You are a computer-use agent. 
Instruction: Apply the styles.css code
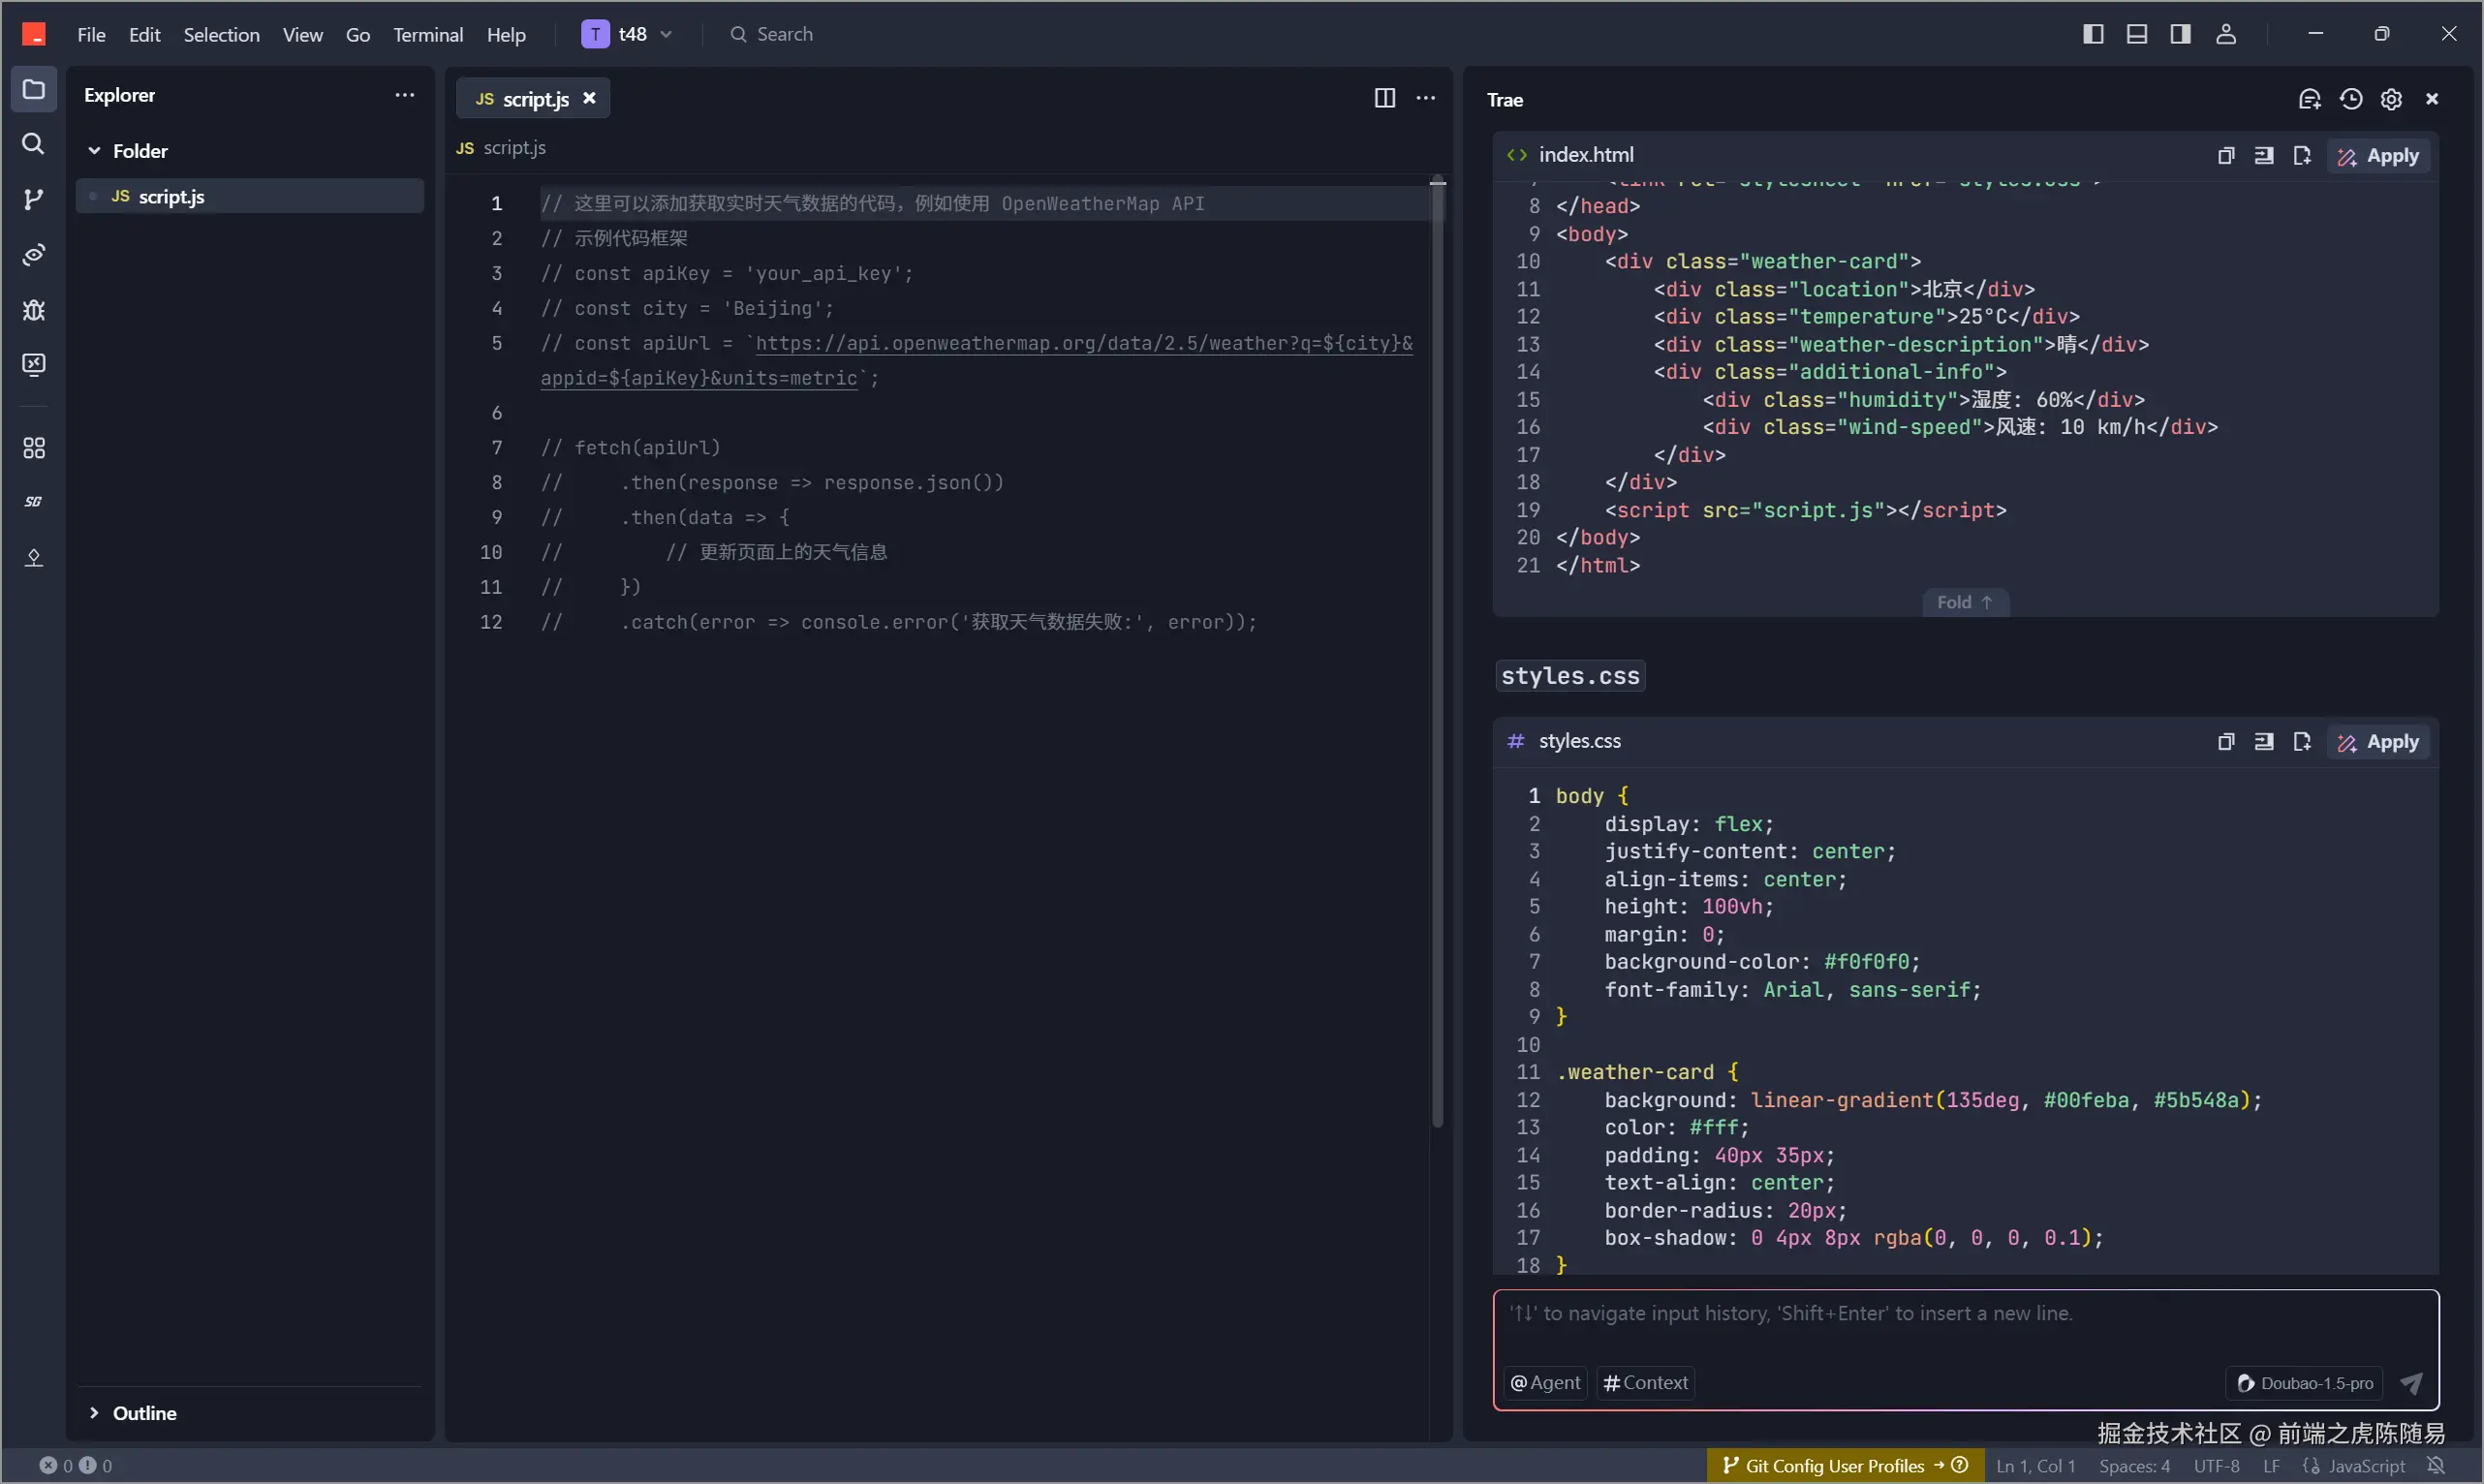[2378, 742]
